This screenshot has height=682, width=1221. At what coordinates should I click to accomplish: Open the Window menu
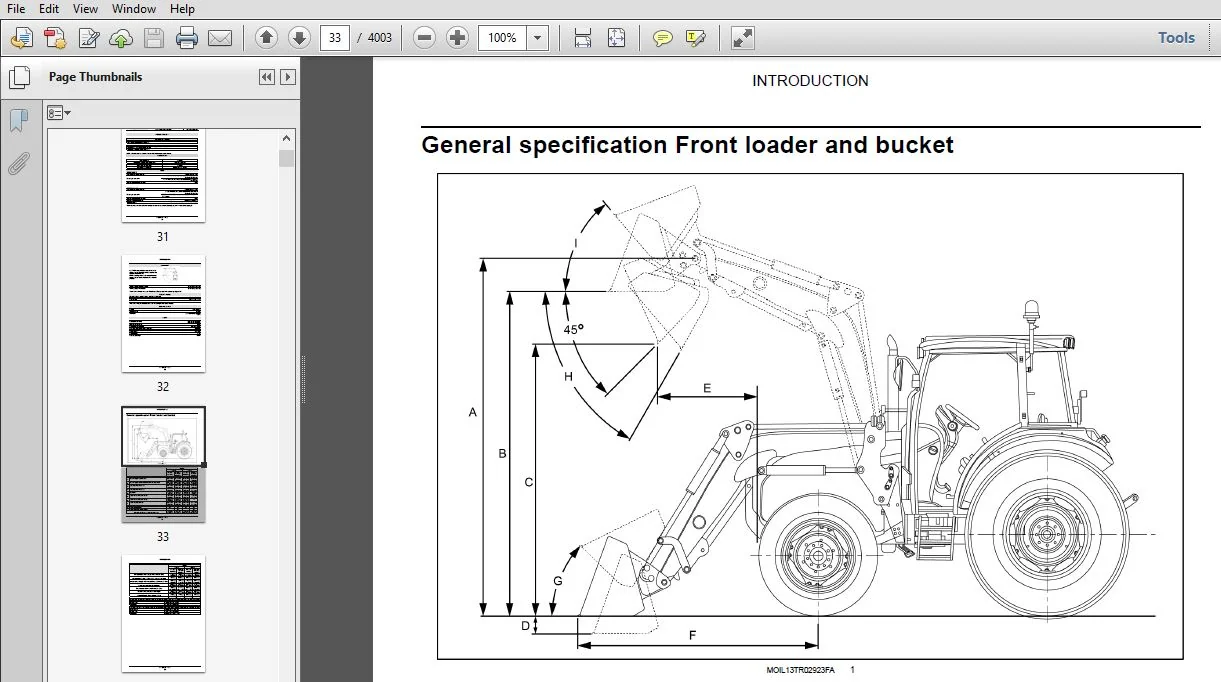pyautogui.click(x=134, y=9)
